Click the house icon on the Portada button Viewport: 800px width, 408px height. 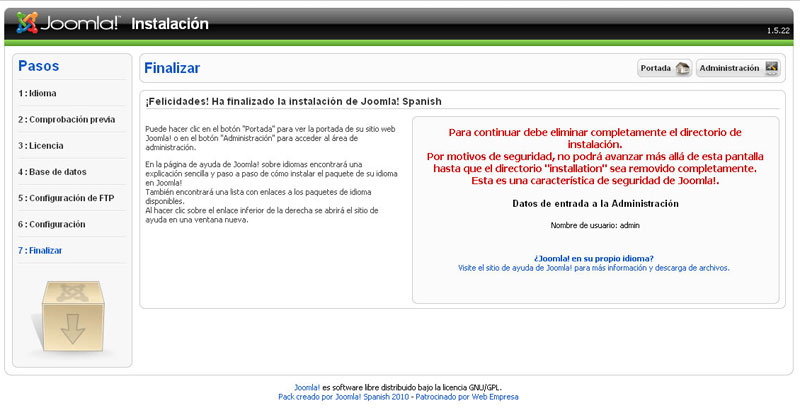point(682,69)
